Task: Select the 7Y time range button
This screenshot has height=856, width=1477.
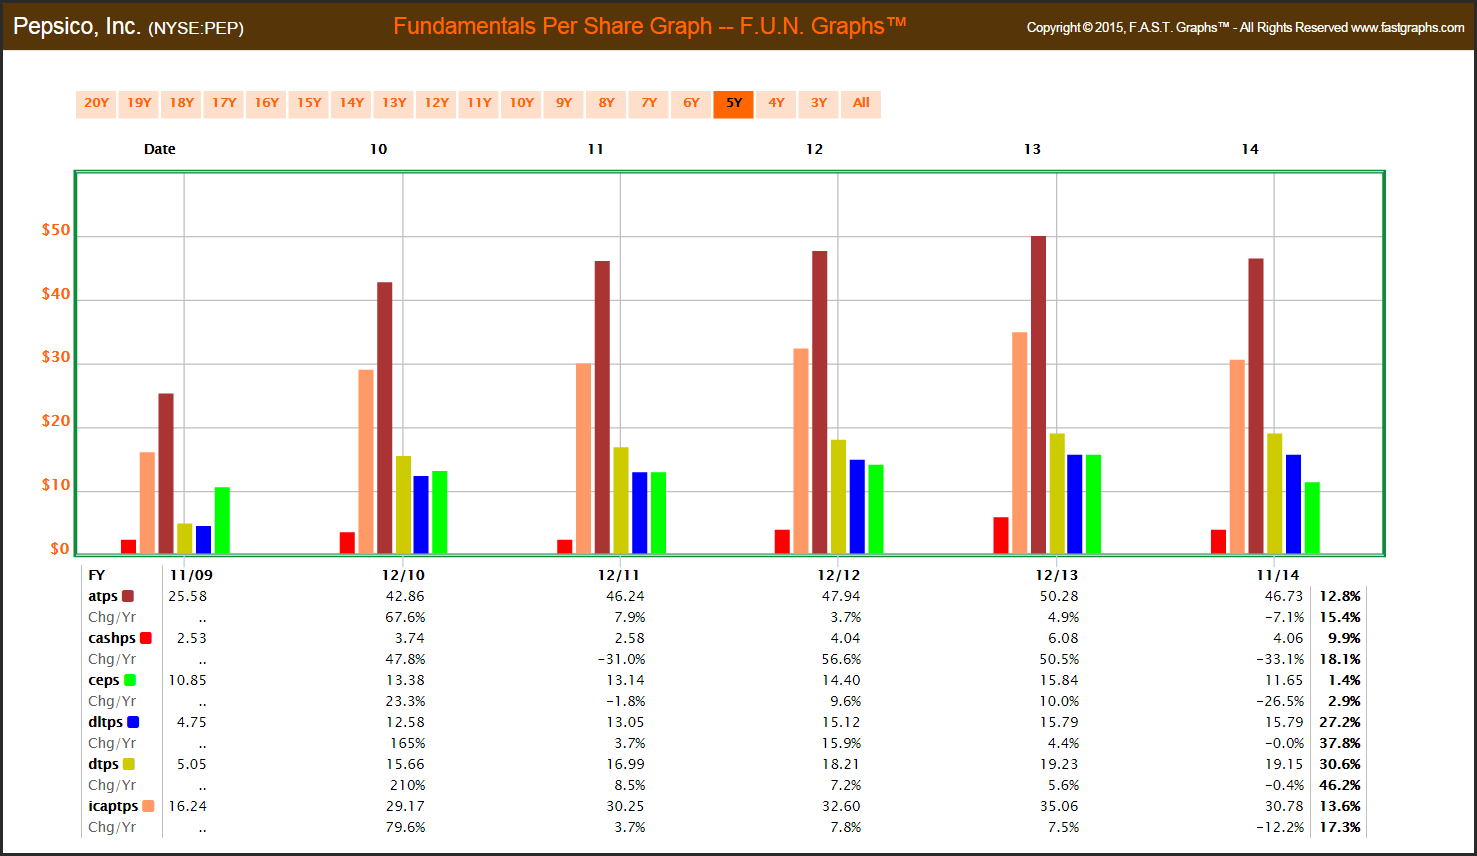Action: (x=648, y=104)
